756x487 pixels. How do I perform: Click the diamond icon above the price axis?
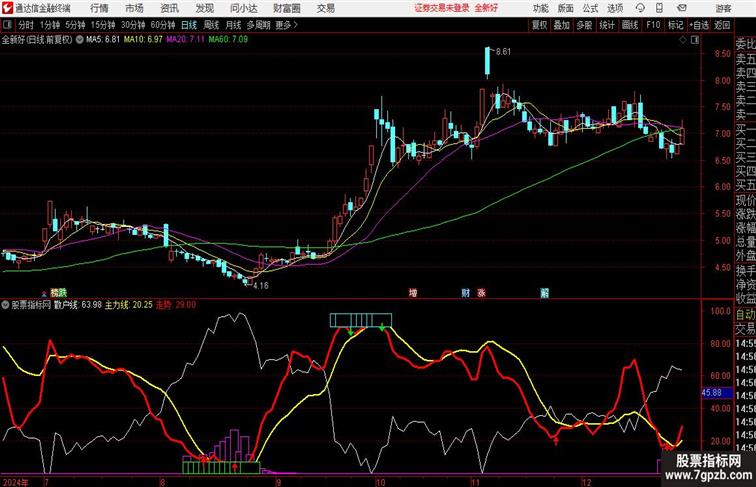[x=683, y=40]
